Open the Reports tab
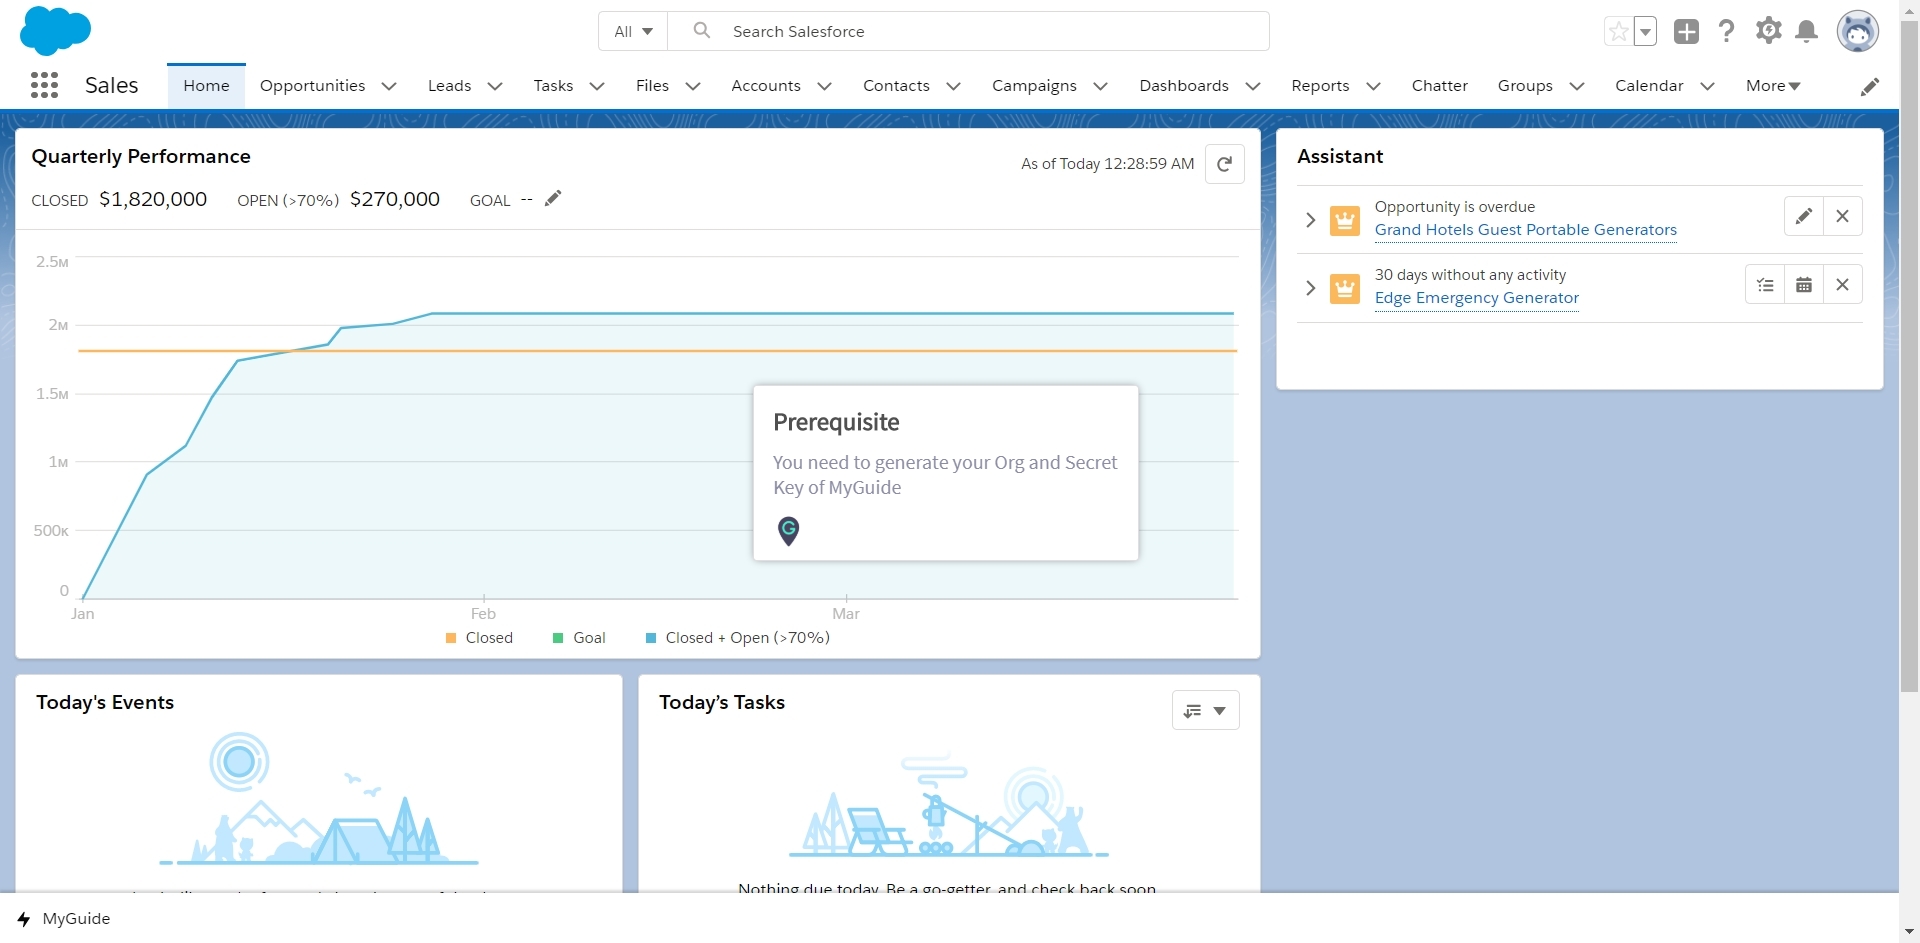The height and width of the screenshot is (943, 1920). pyautogui.click(x=1320, y=86)
